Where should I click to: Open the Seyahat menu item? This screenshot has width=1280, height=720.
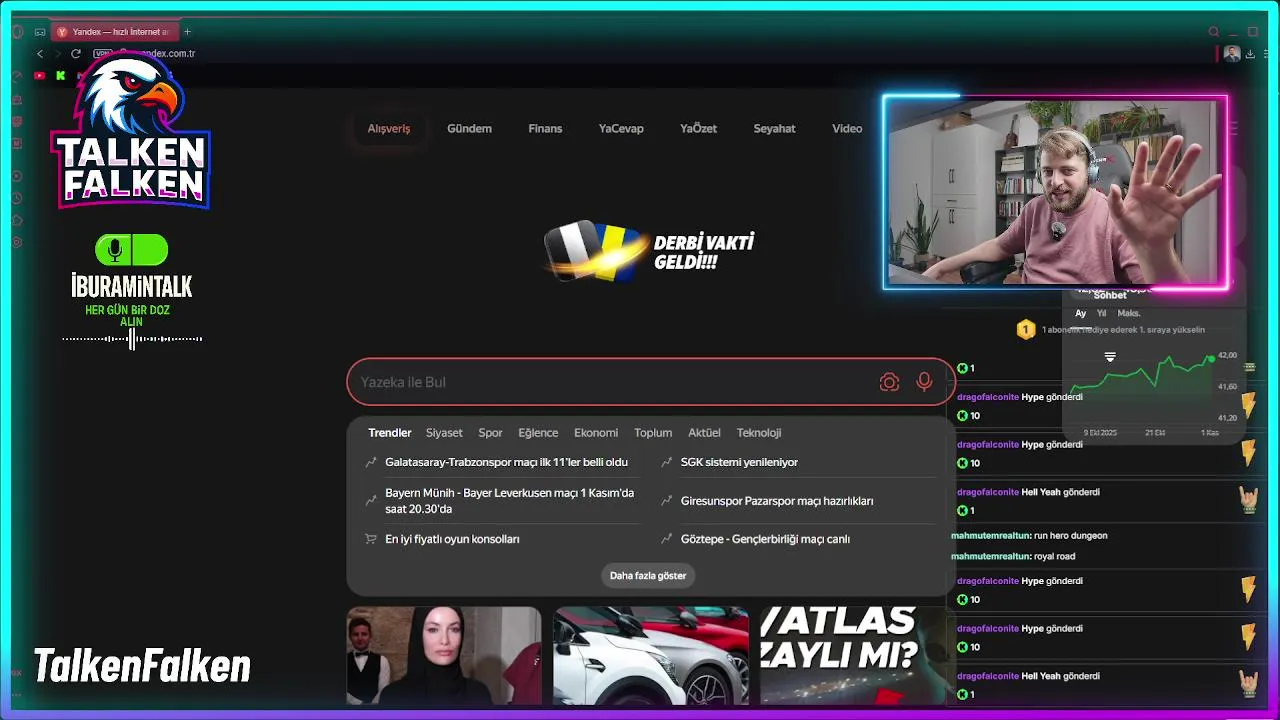point(774,128)
